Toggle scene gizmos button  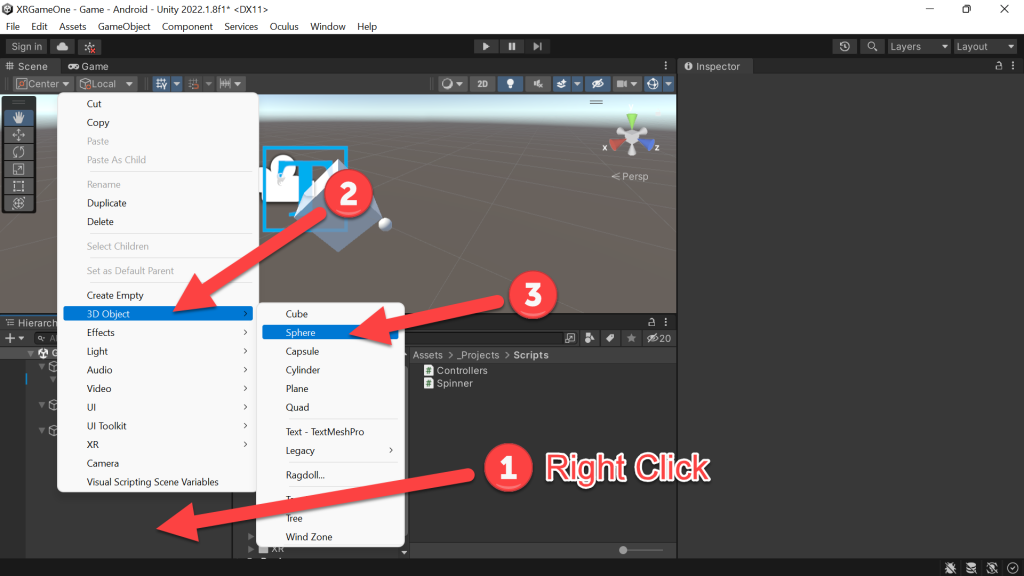pyautogui.click(x=652, y=84)
